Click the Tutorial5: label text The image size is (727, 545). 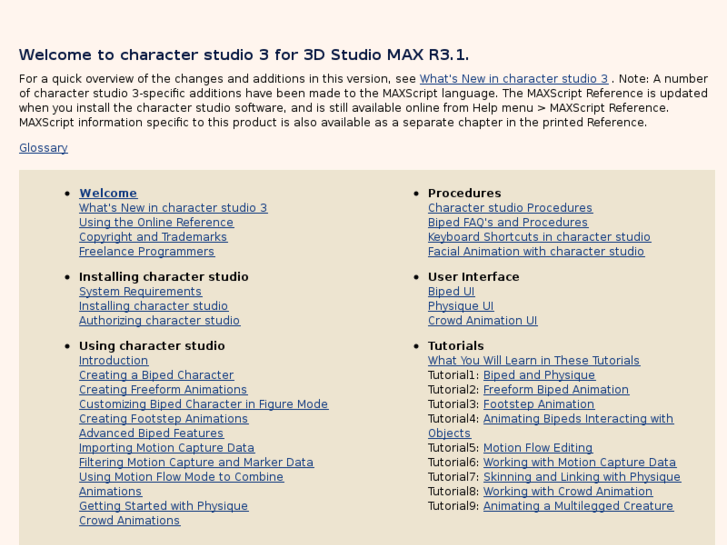pyautogui.click(x=453, y=448)
